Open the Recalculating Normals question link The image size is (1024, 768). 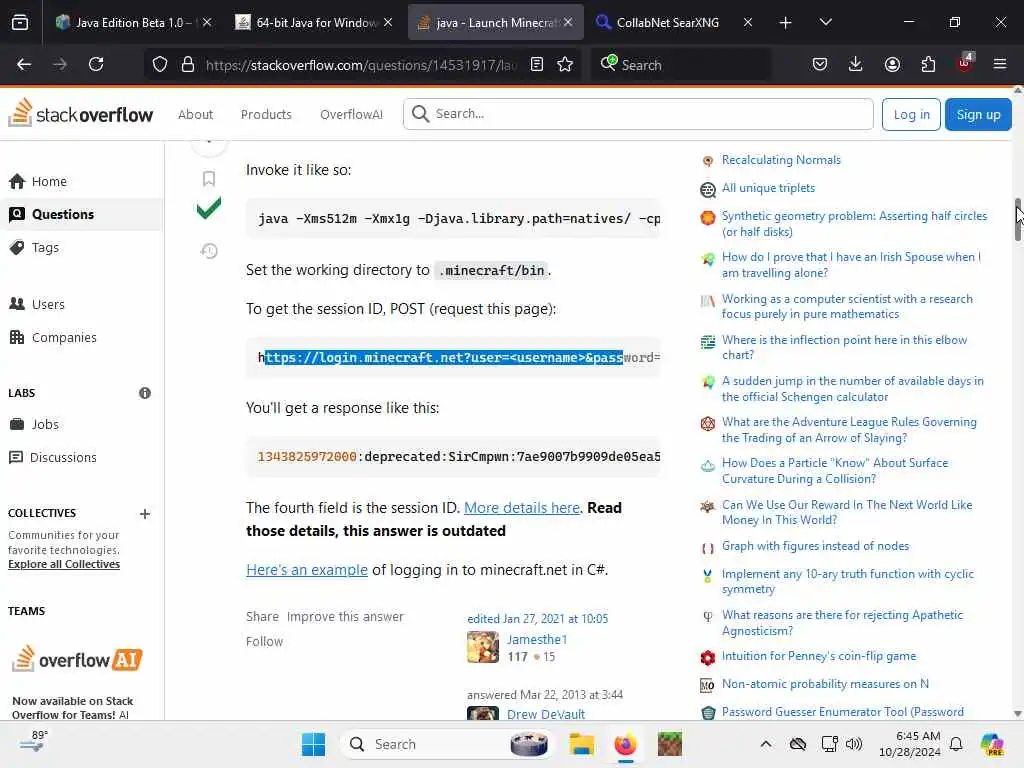(781, 160)
